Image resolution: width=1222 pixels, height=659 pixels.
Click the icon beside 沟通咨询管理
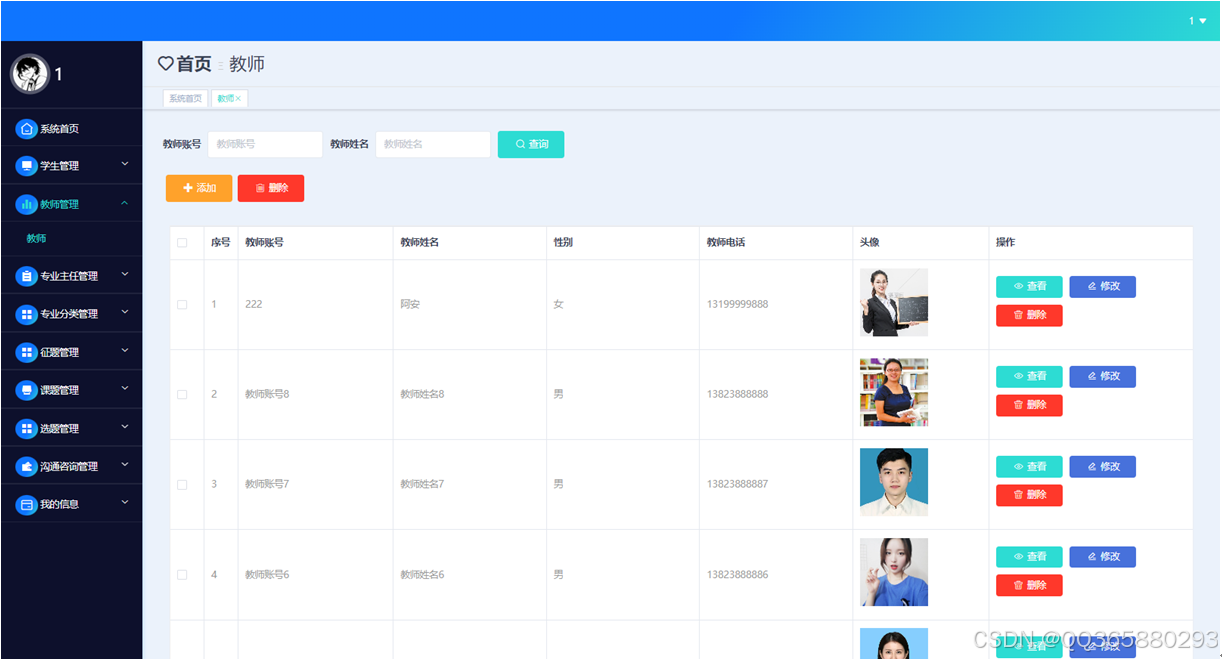pos(27,466)
